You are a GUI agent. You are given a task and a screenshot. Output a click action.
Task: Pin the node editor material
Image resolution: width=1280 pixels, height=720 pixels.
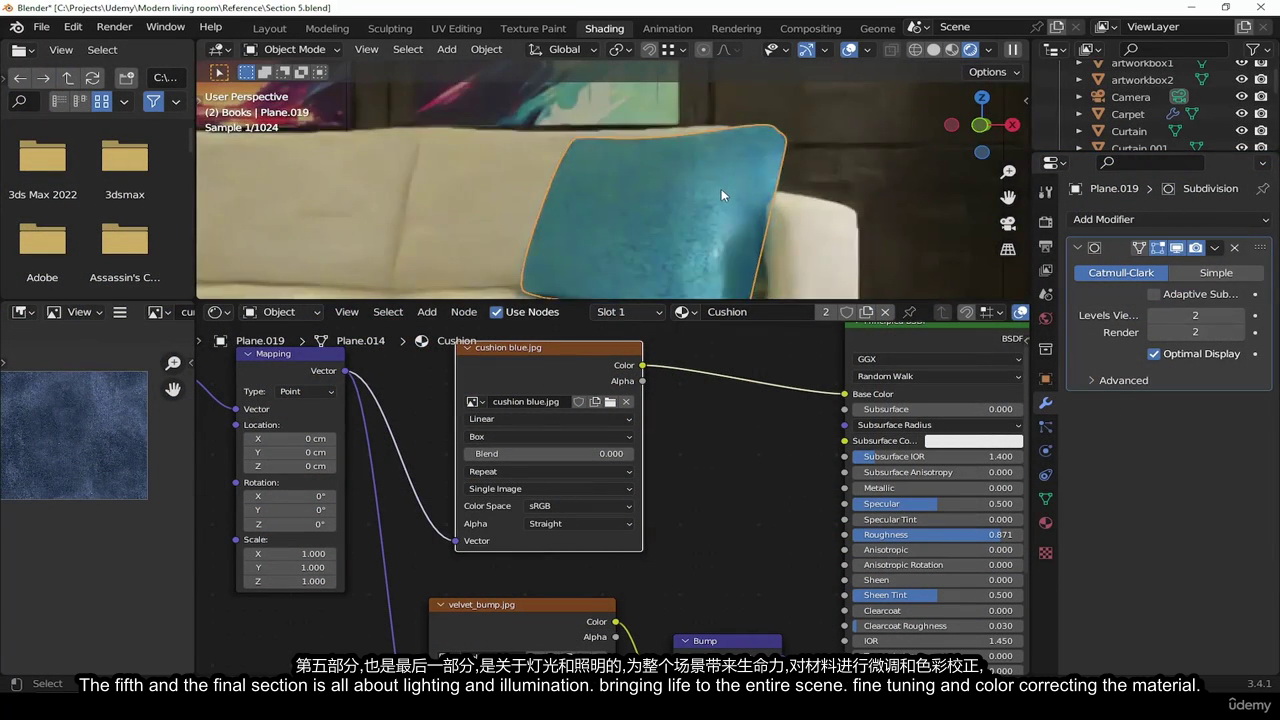[910, 312]
